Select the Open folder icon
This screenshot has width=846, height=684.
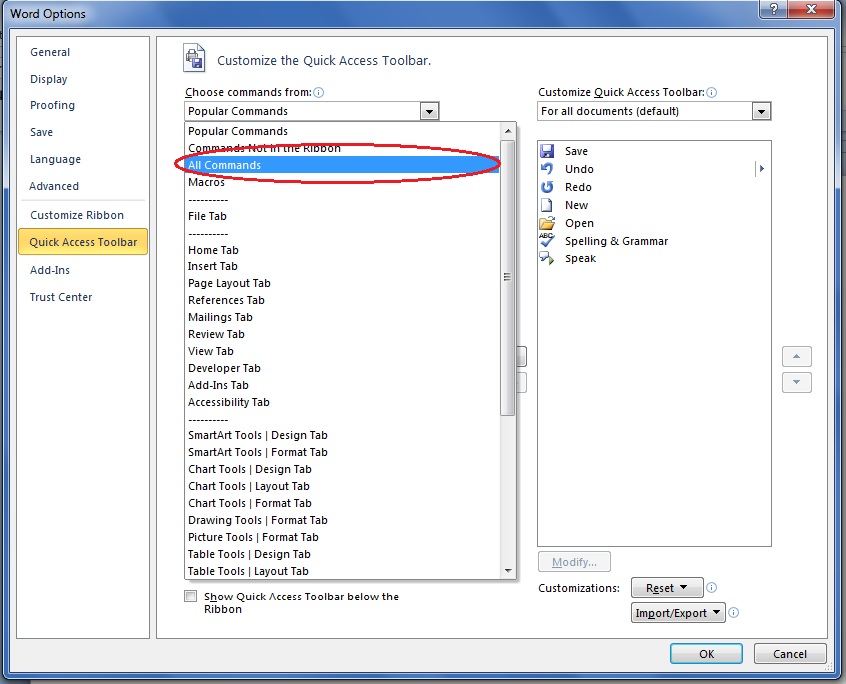coord(545,223)
